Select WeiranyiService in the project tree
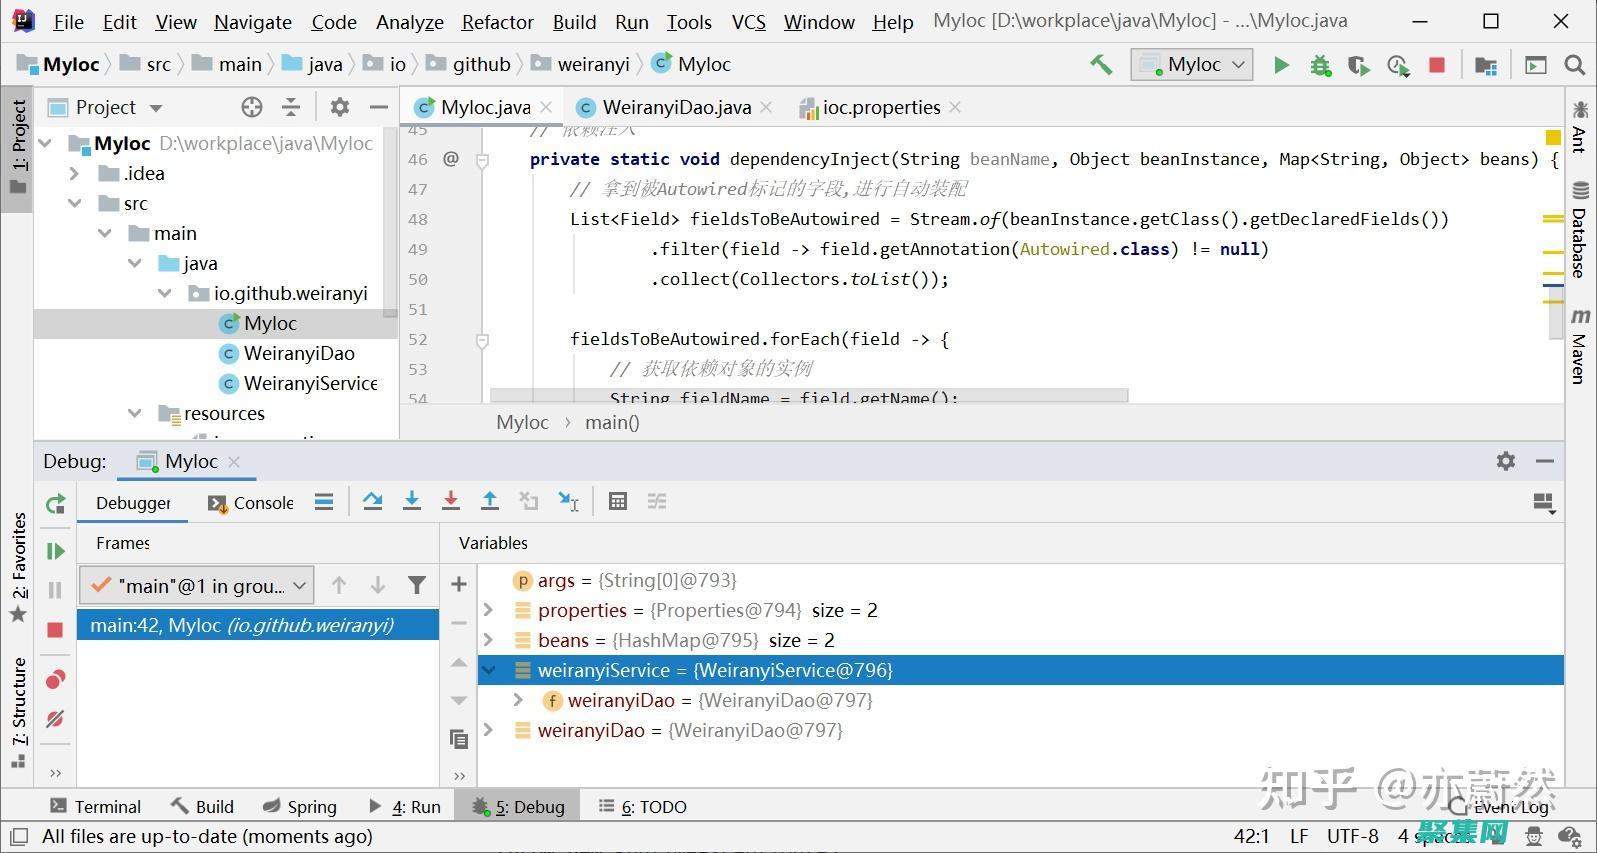Viewport: 1597px width, 853px height. point(310,383)
